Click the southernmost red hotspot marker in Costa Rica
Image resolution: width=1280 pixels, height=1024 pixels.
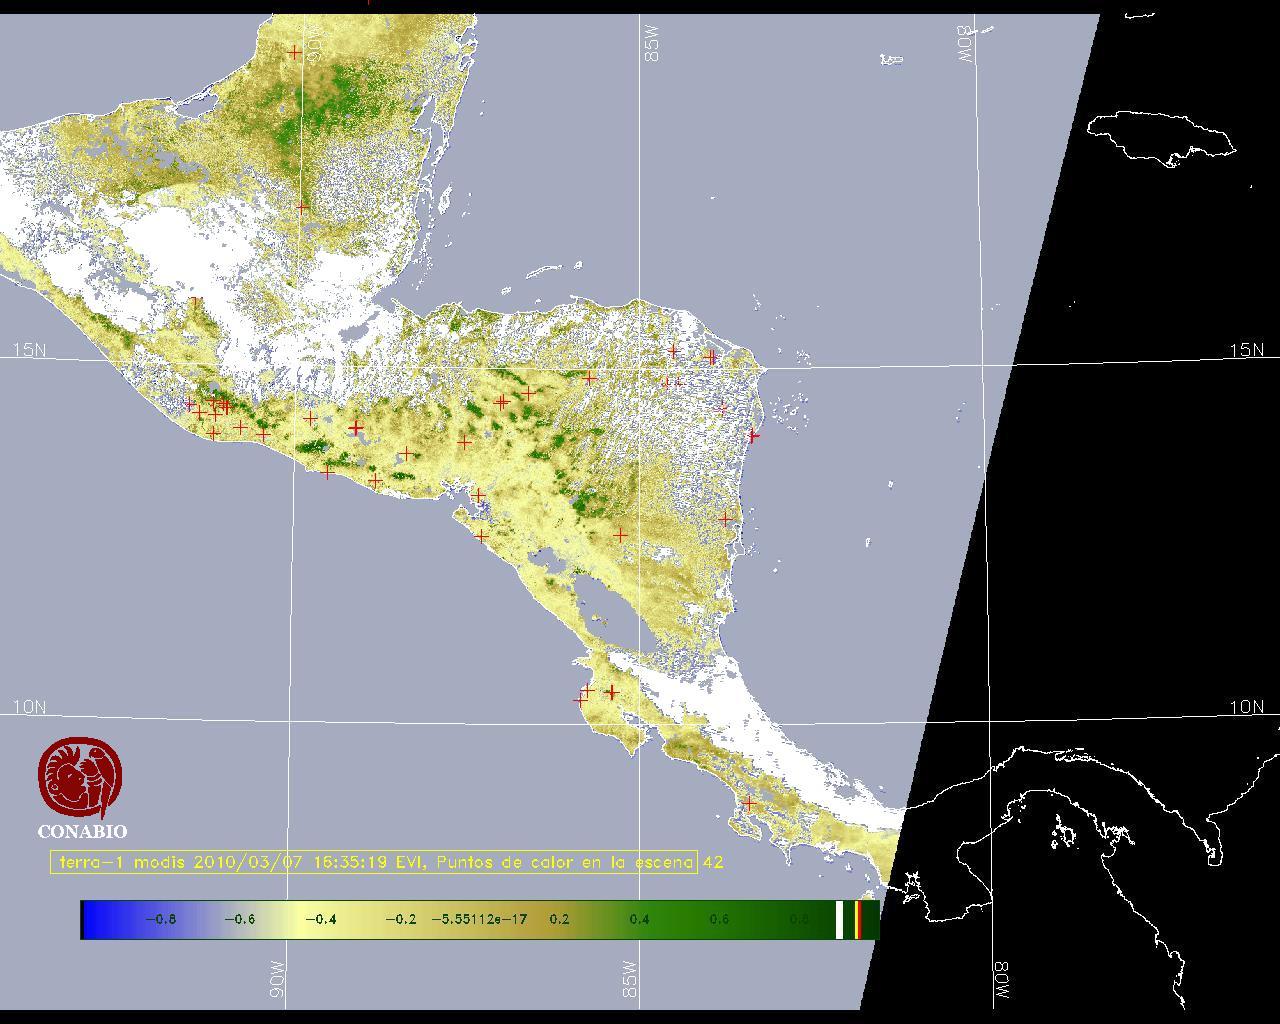tap(749, 804)
